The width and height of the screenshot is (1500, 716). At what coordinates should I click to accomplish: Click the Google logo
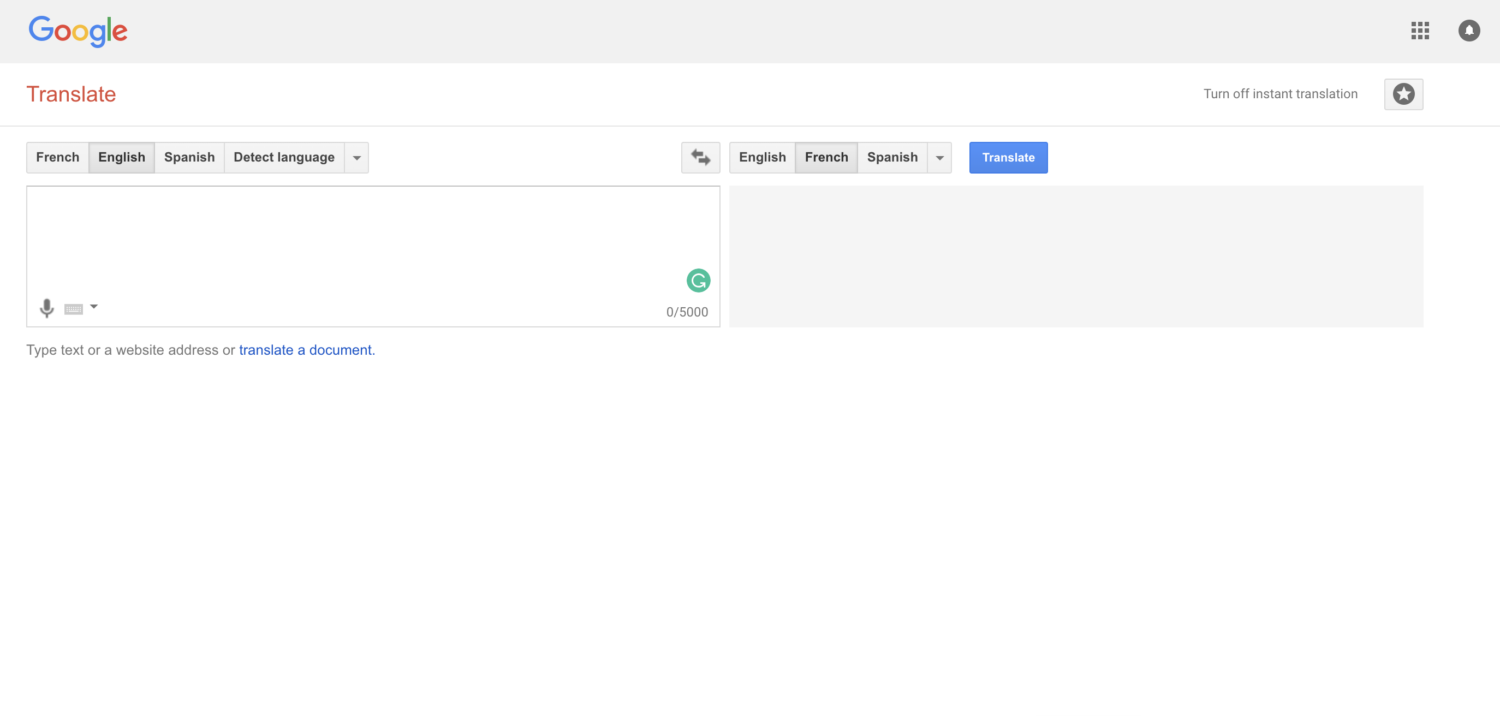point(78,31)
